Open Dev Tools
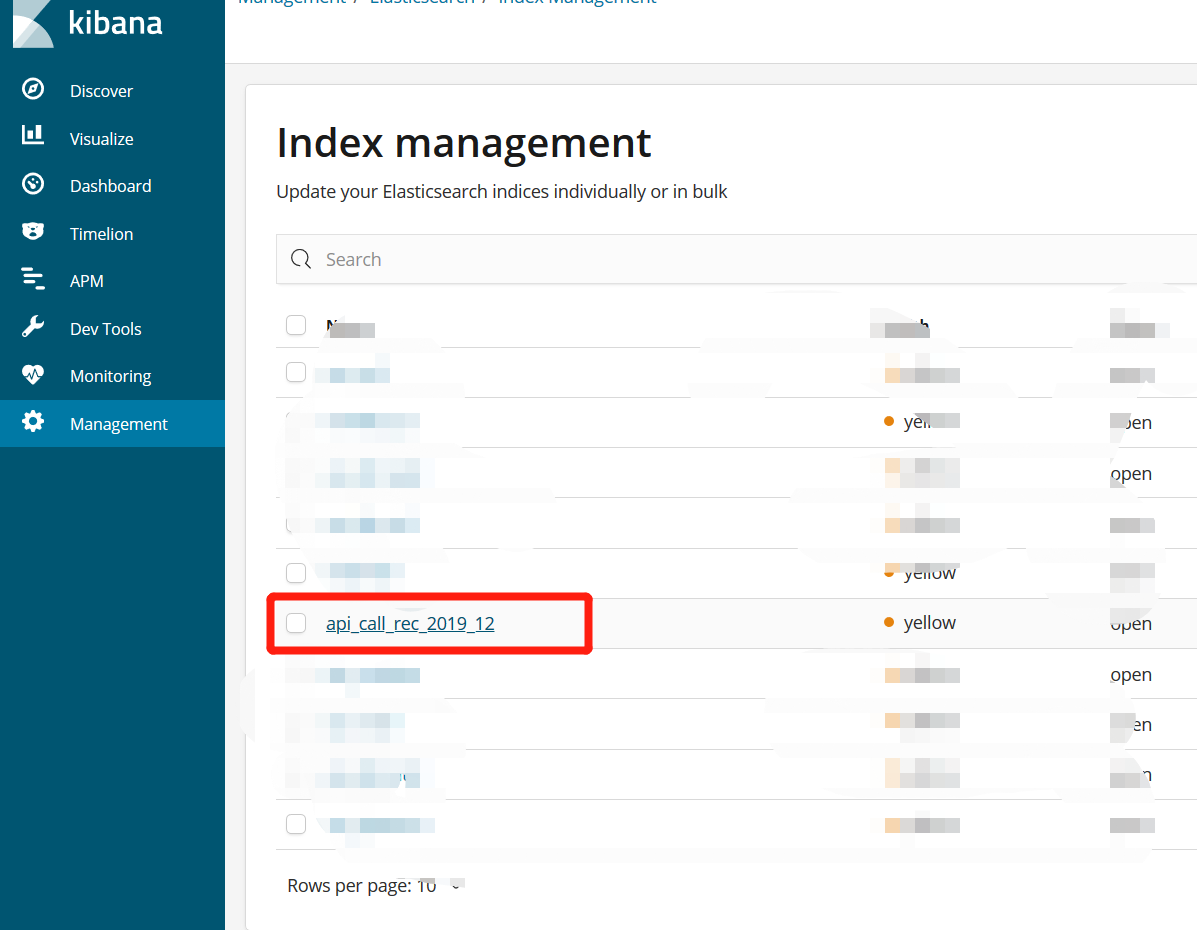 [x=104, y=328]
